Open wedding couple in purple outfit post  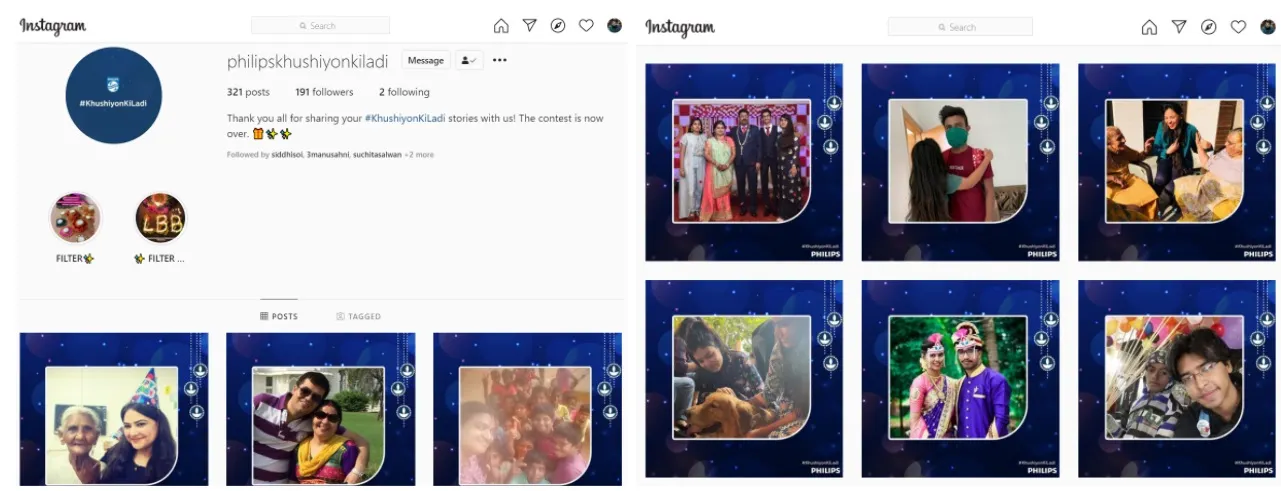tap(960, 378)
